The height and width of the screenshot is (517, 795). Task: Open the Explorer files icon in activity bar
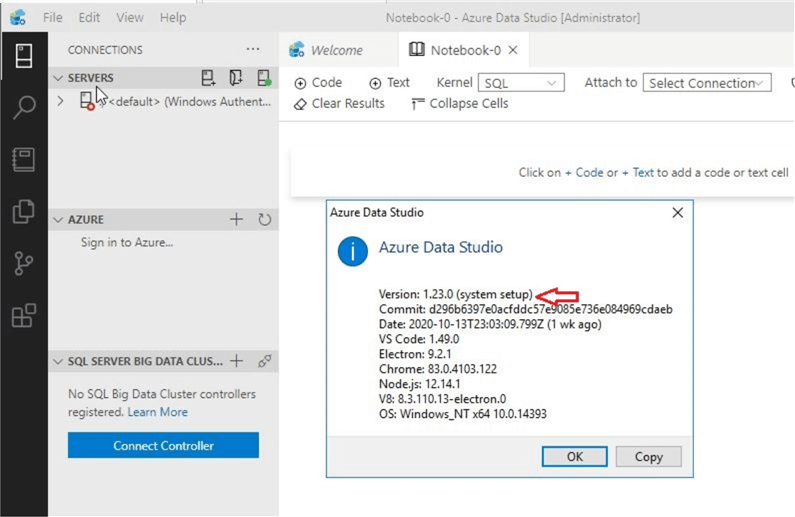pyautogui.click(x=23, y=212)
